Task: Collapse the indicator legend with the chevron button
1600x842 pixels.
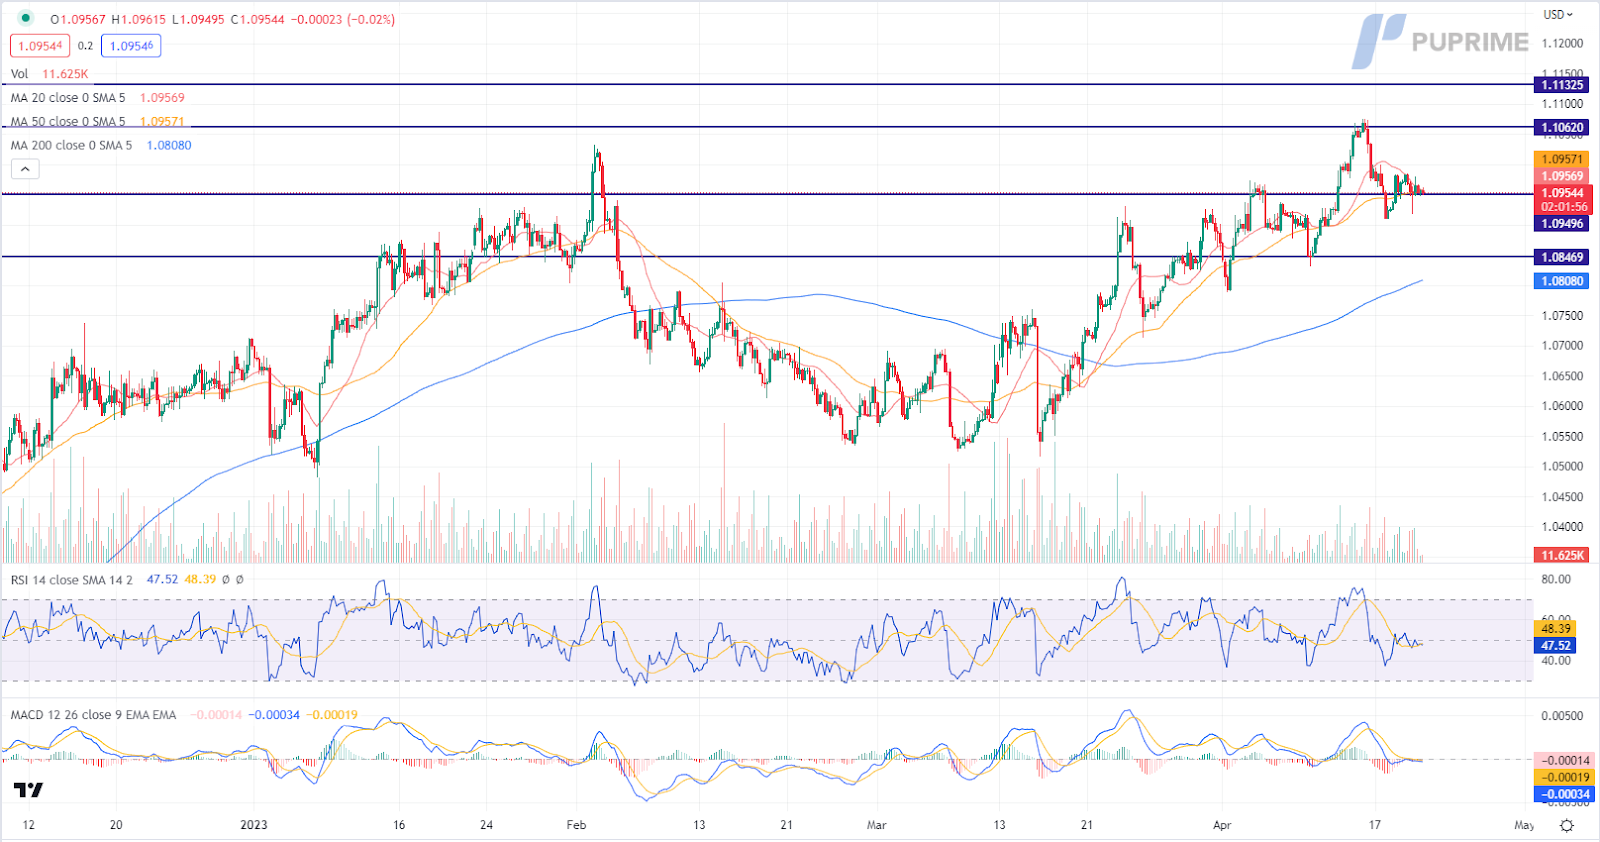Action: pos(25,169)
